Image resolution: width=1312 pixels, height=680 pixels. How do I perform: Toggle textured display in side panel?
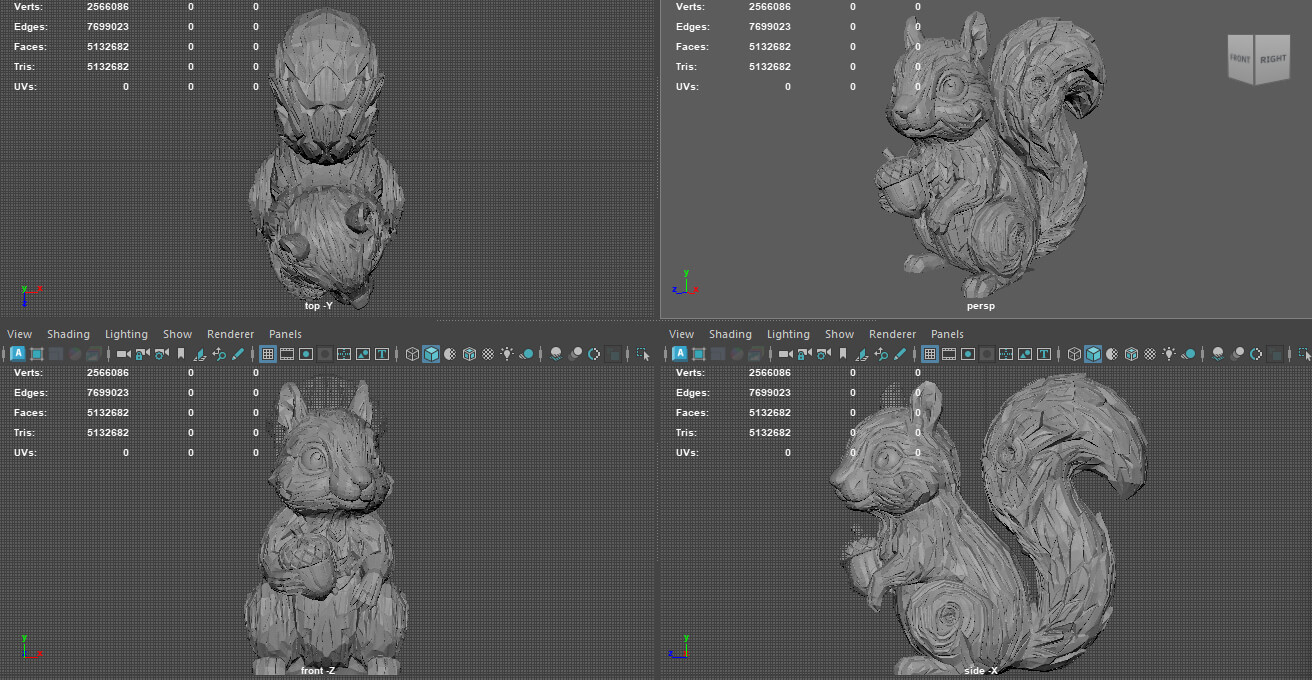(x=1150, y=354)
